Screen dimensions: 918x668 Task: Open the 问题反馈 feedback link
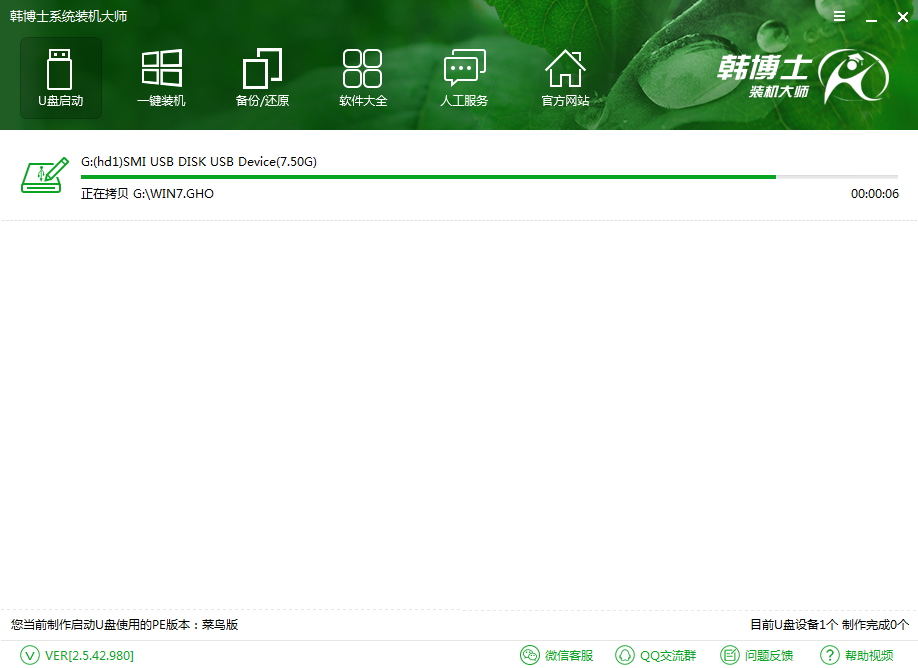(757, 655)
